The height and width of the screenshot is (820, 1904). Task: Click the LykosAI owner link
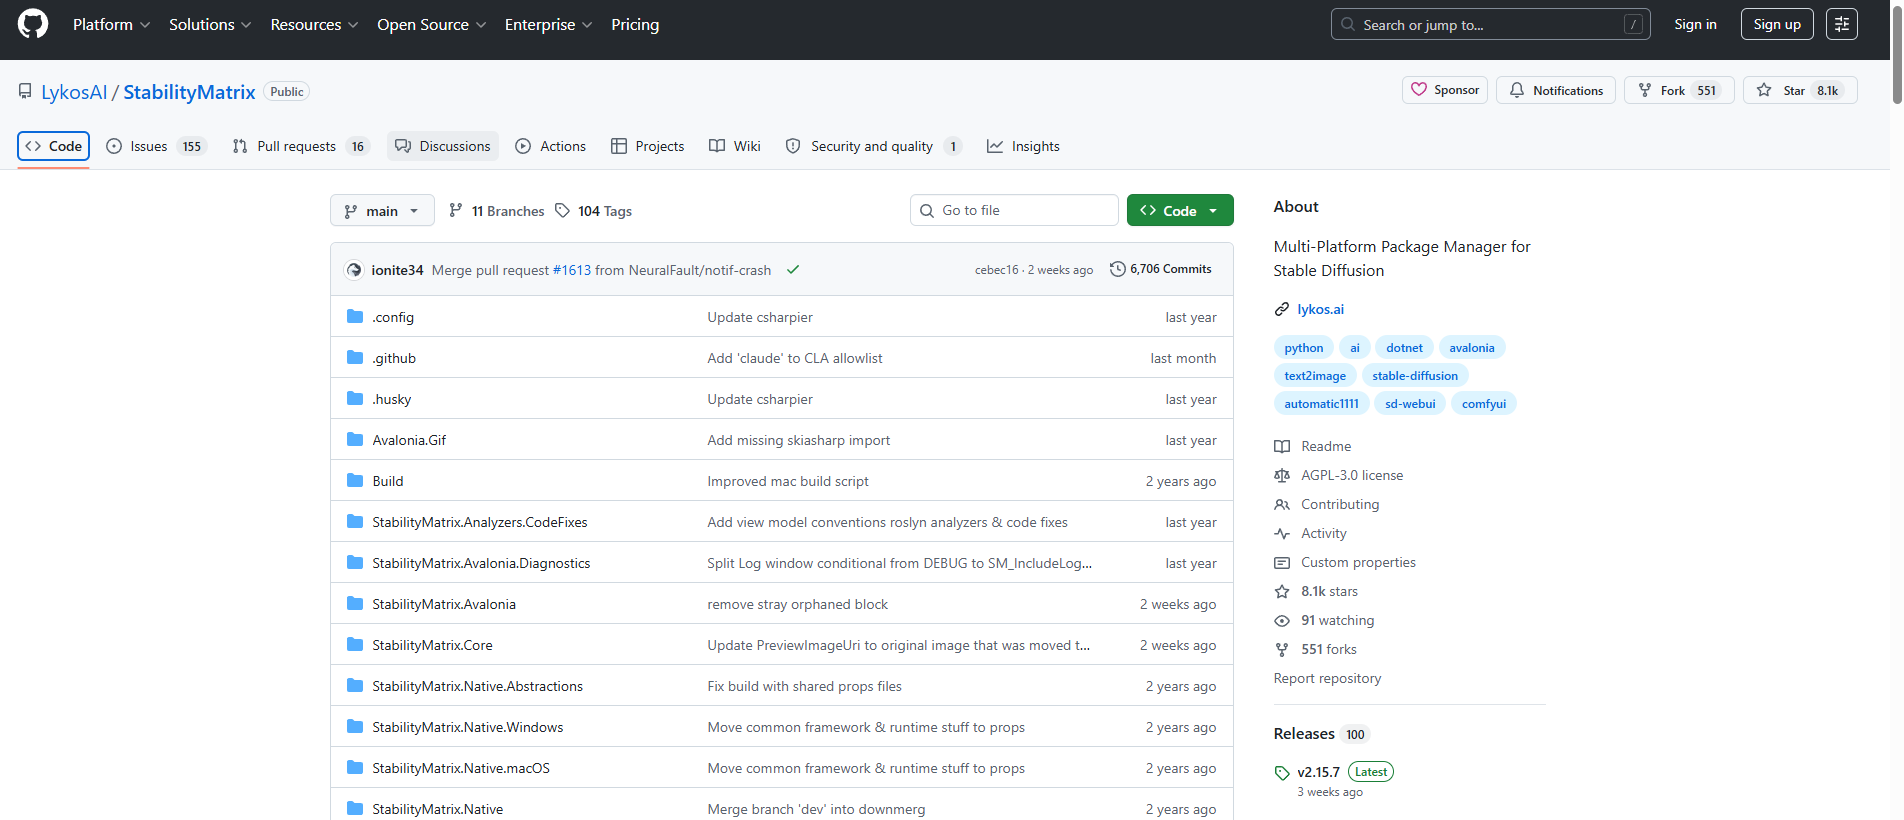point(74,92)
